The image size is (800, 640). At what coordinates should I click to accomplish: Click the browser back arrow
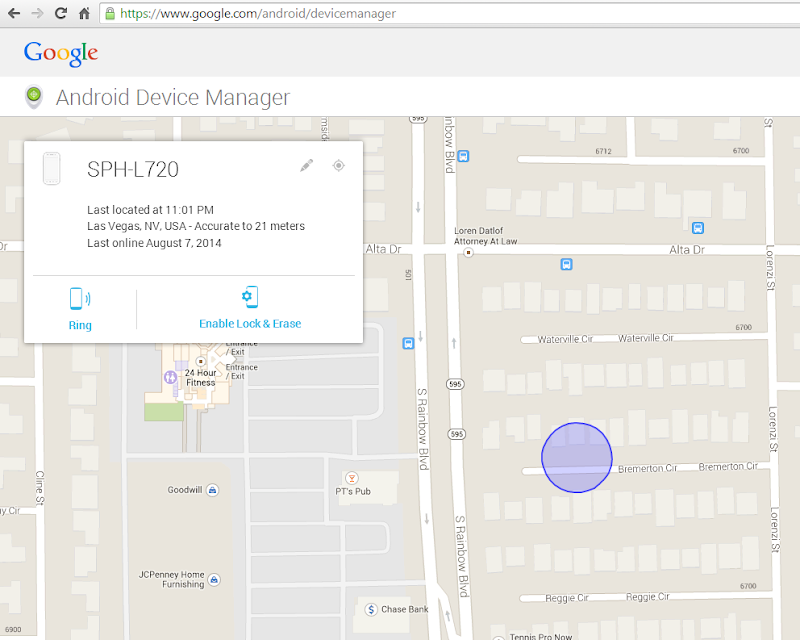[x=14, y=13]
